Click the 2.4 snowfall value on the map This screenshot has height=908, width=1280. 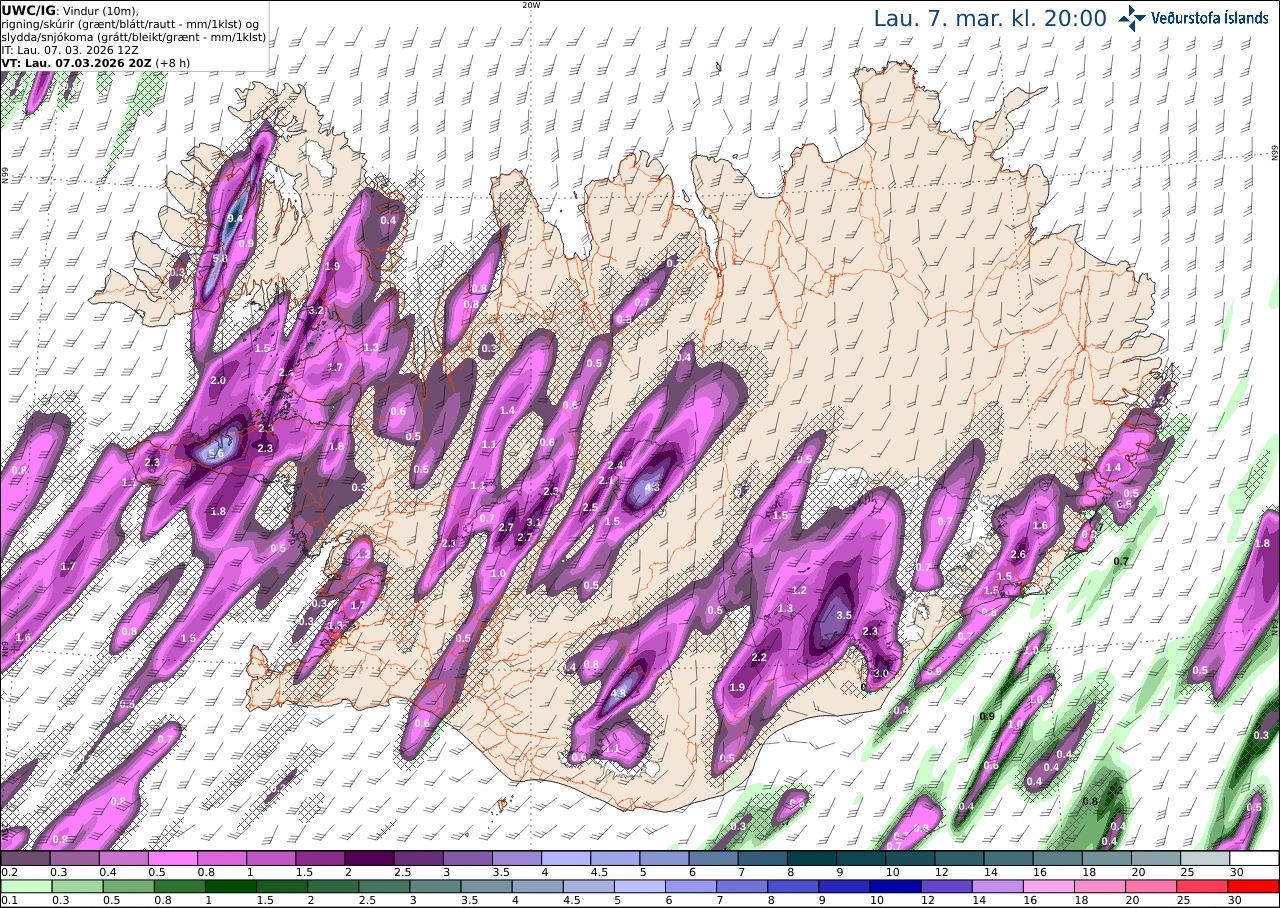coord(615,466)
